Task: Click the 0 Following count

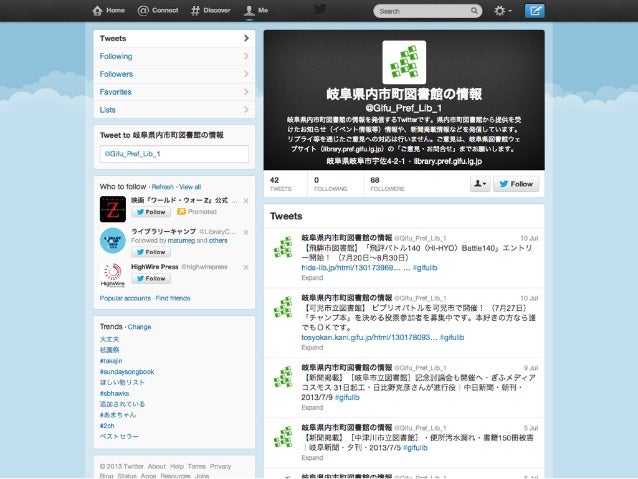Action: pos(330,184)
